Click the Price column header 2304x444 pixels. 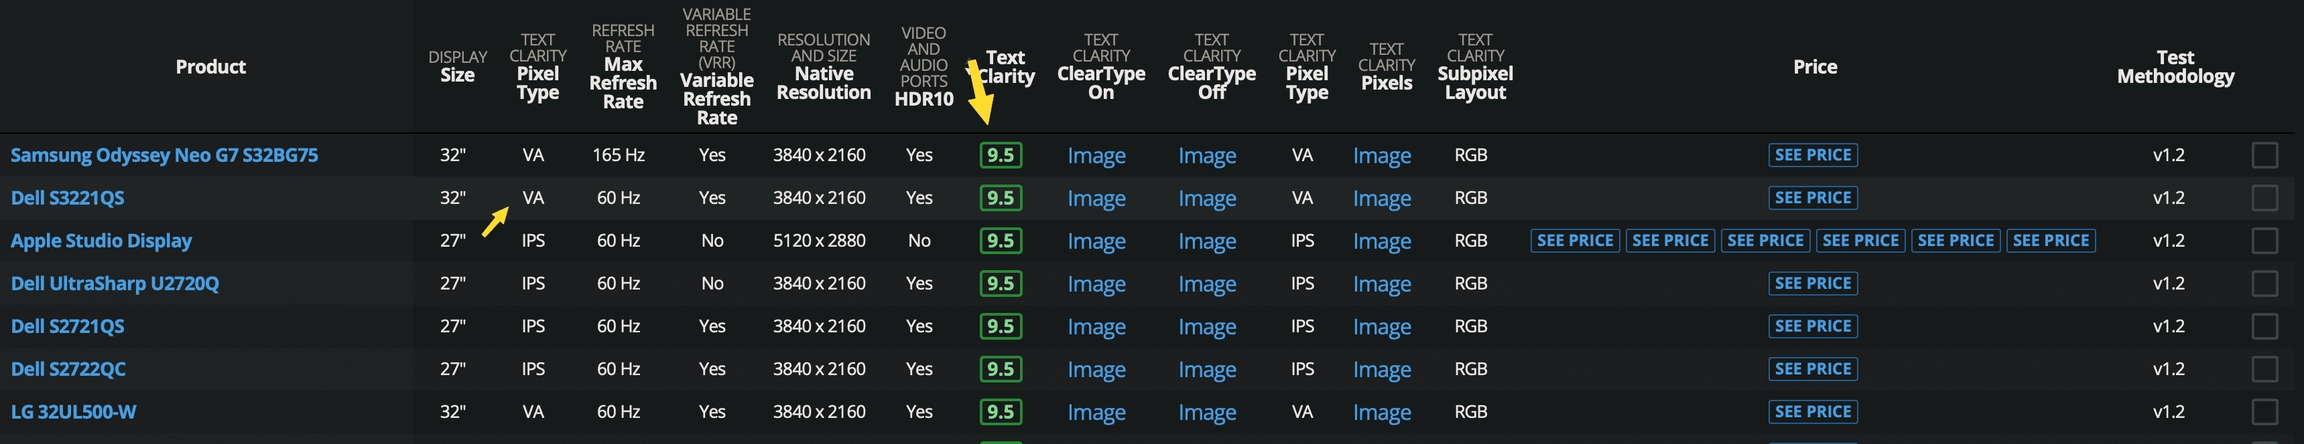[x=1814, y=67]
